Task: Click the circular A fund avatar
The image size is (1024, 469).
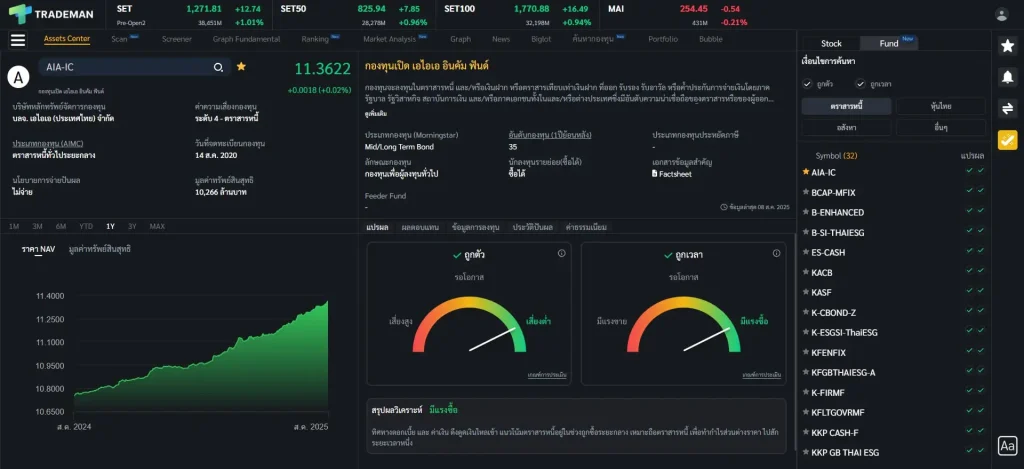Action: tap(18, 76)
